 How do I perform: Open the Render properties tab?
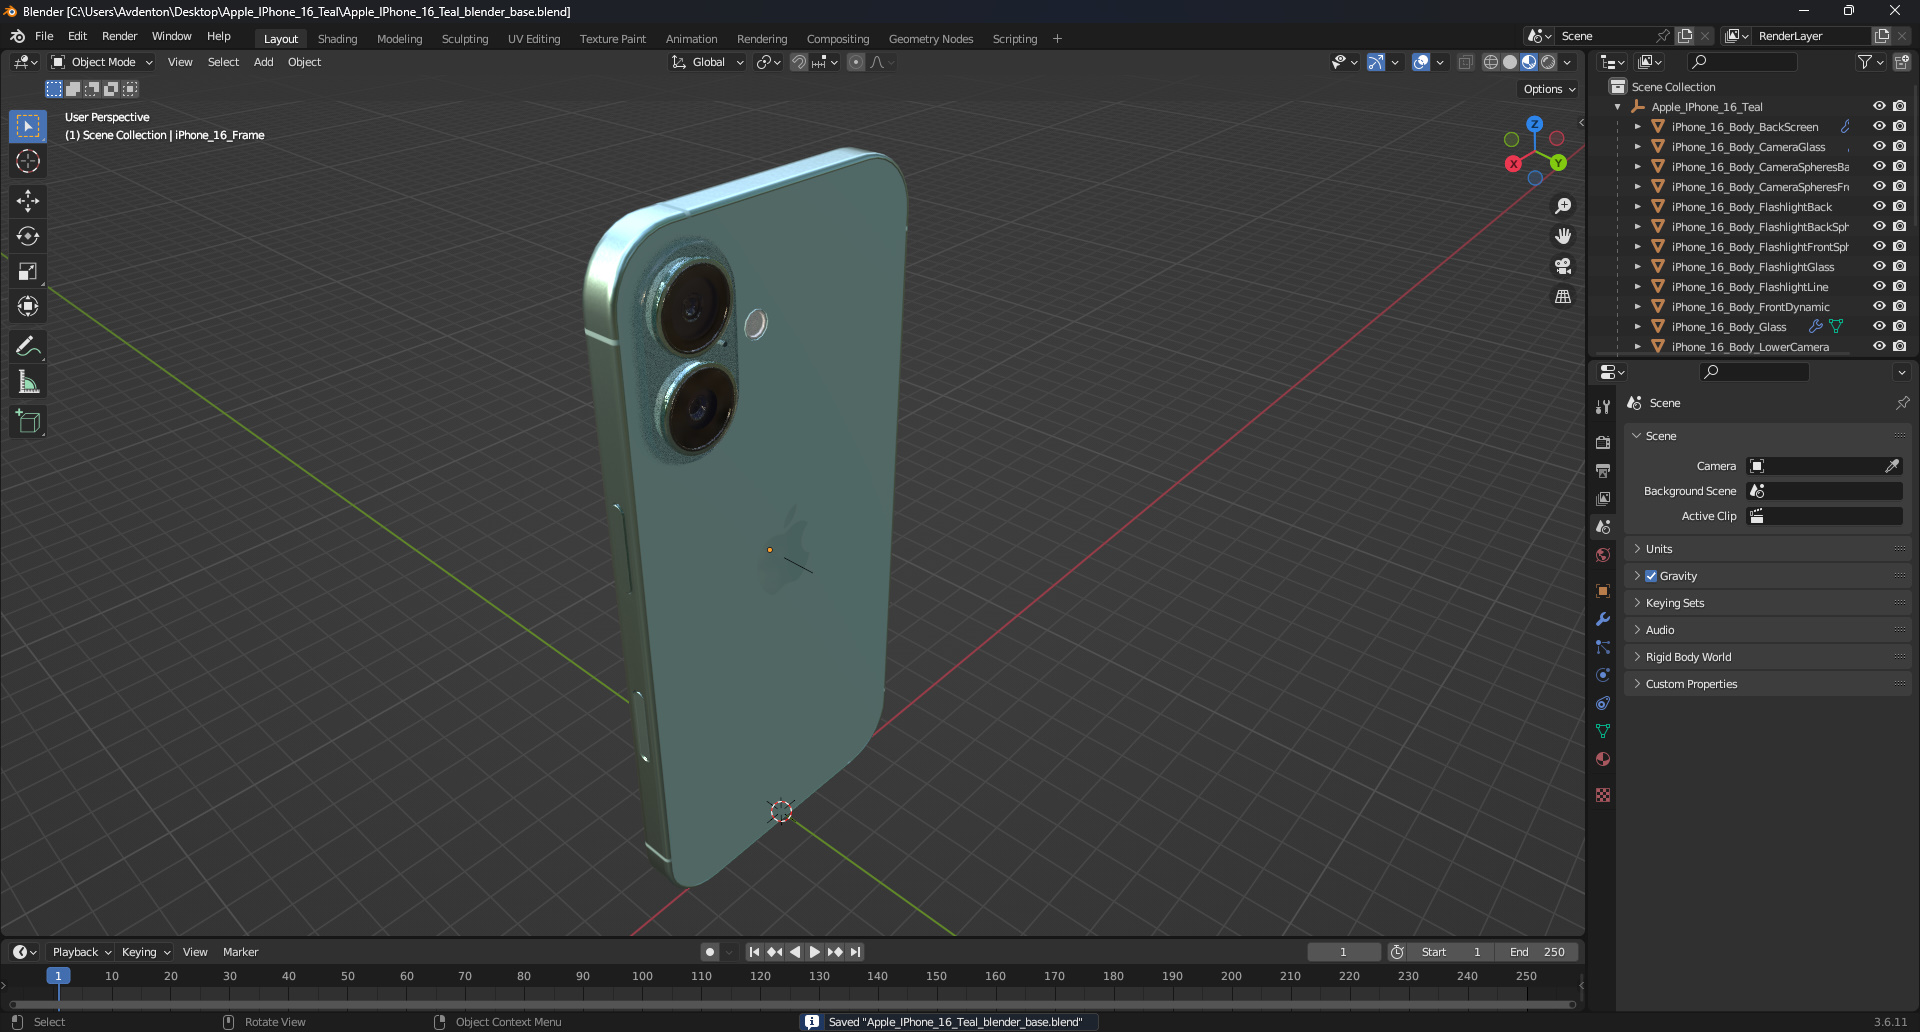[1603, 442]
